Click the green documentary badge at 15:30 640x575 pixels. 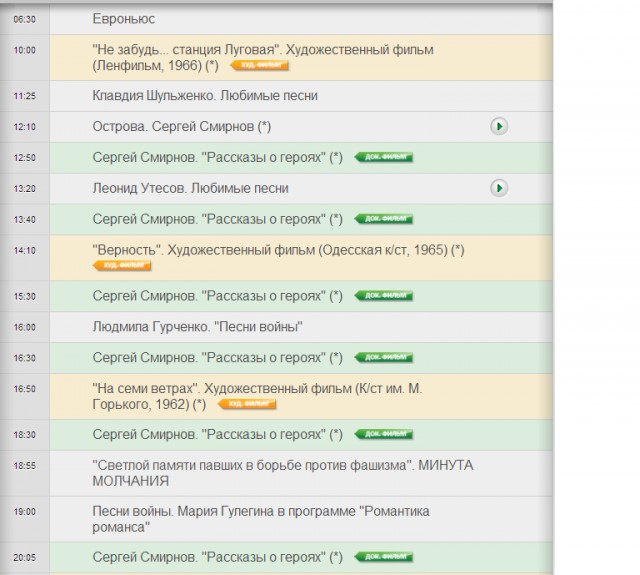pos(385,296)
